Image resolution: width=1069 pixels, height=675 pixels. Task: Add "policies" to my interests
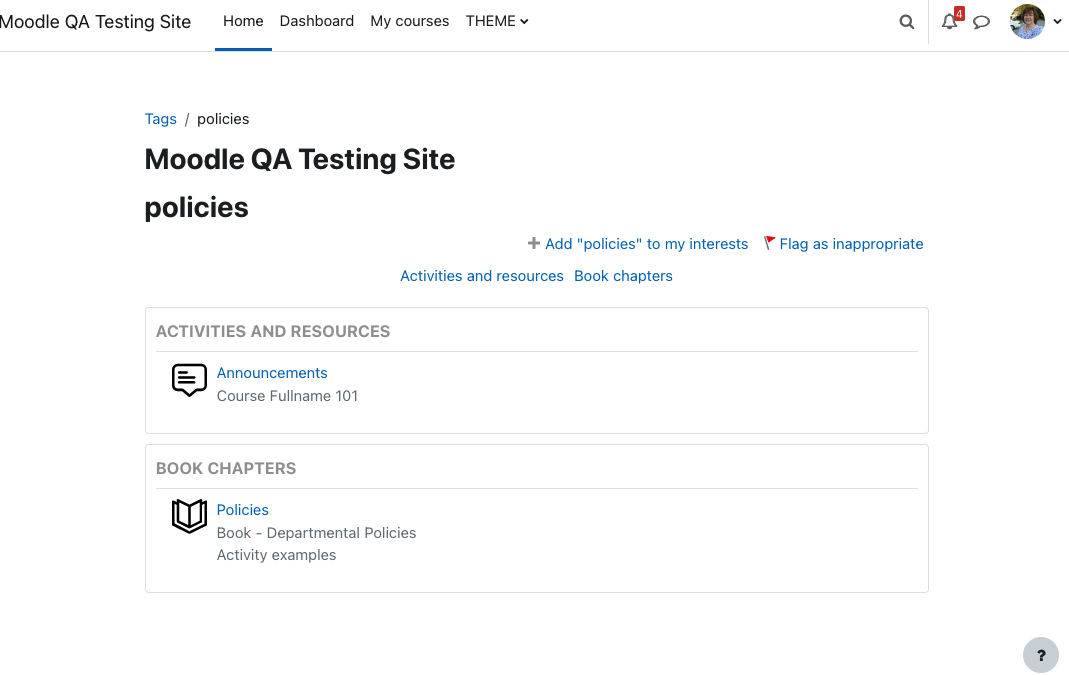tap(646, 244)
